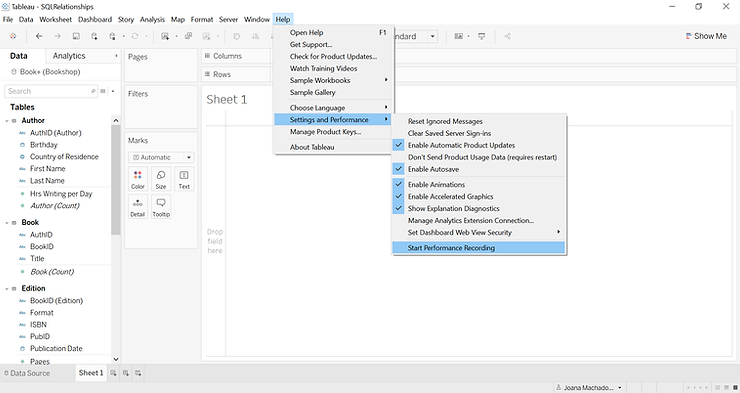Select Manage Product Keys menu item

pyautogui.click(x=334, y=132)
